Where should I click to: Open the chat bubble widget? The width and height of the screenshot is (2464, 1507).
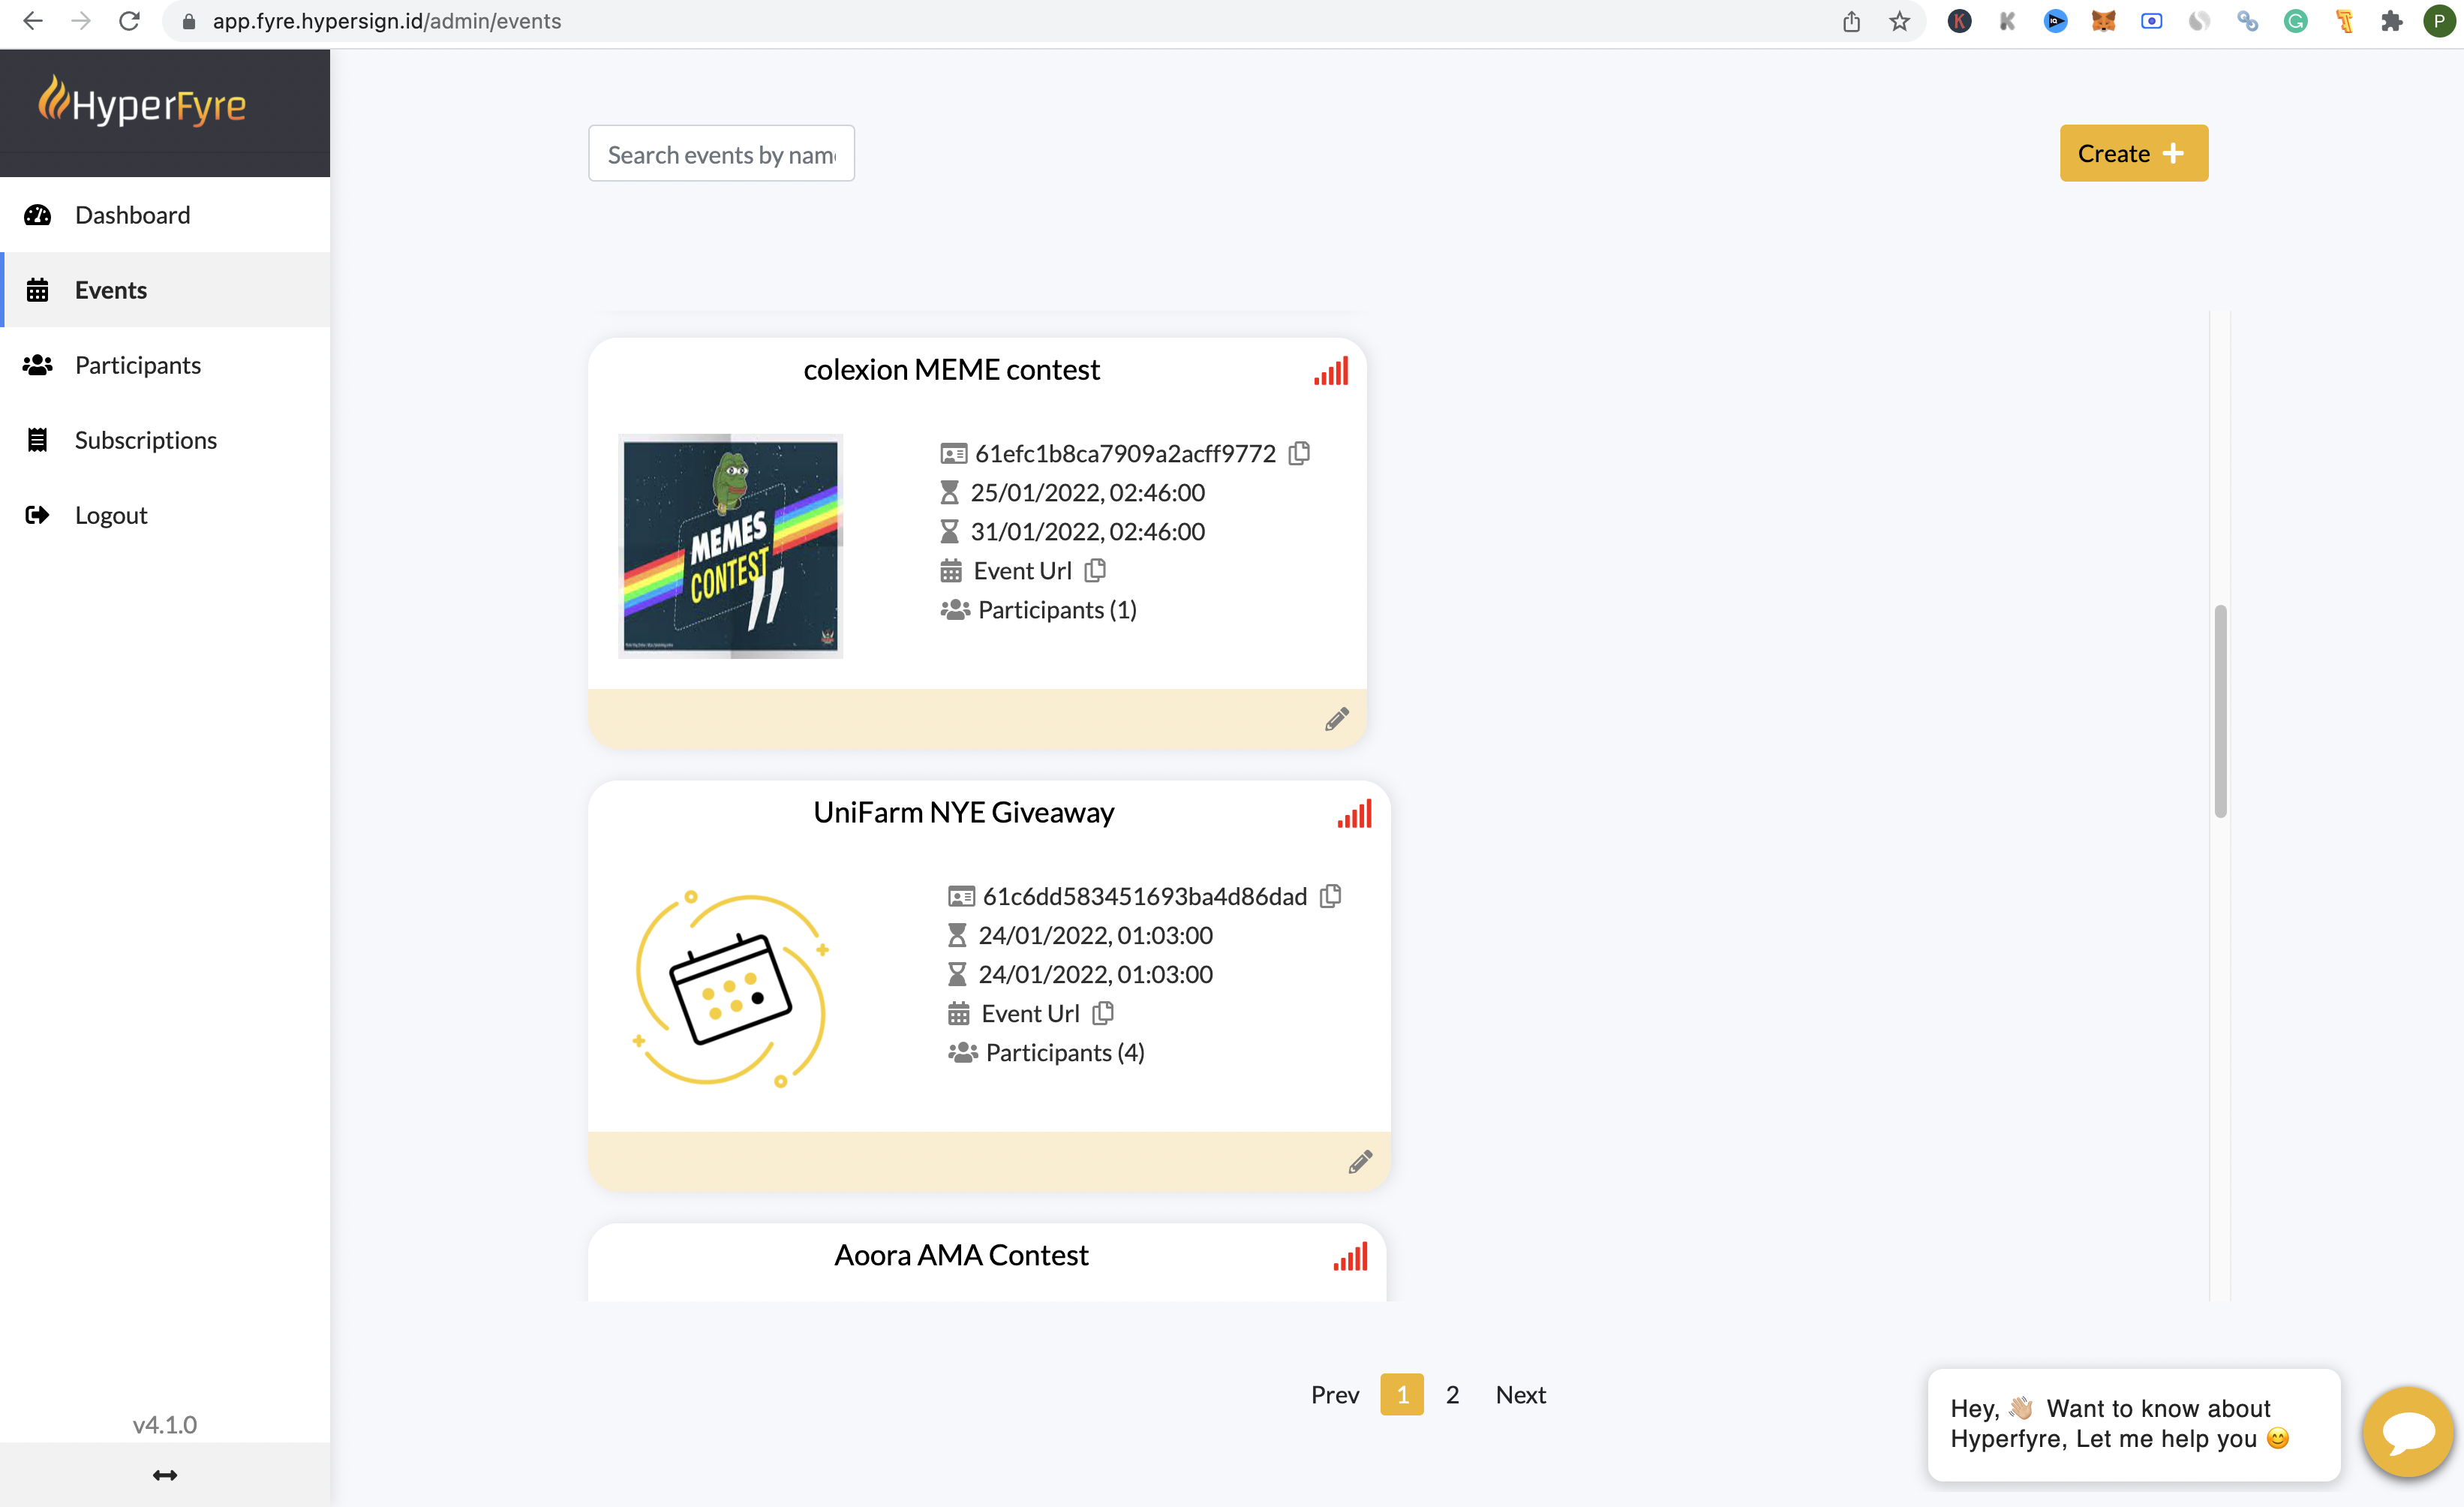2407,1432
